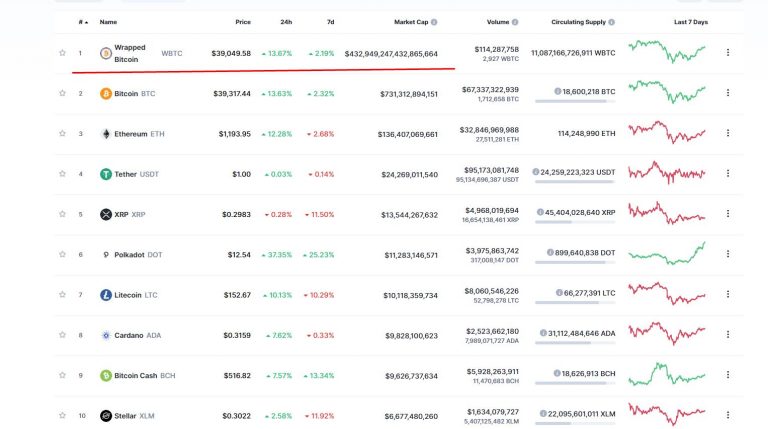Star Polkadot in the watchlist
The image size is (768, 429).
coord(62,254)
